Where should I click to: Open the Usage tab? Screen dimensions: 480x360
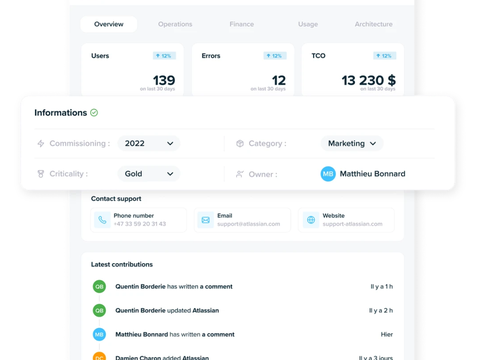(x=308, y=24)
